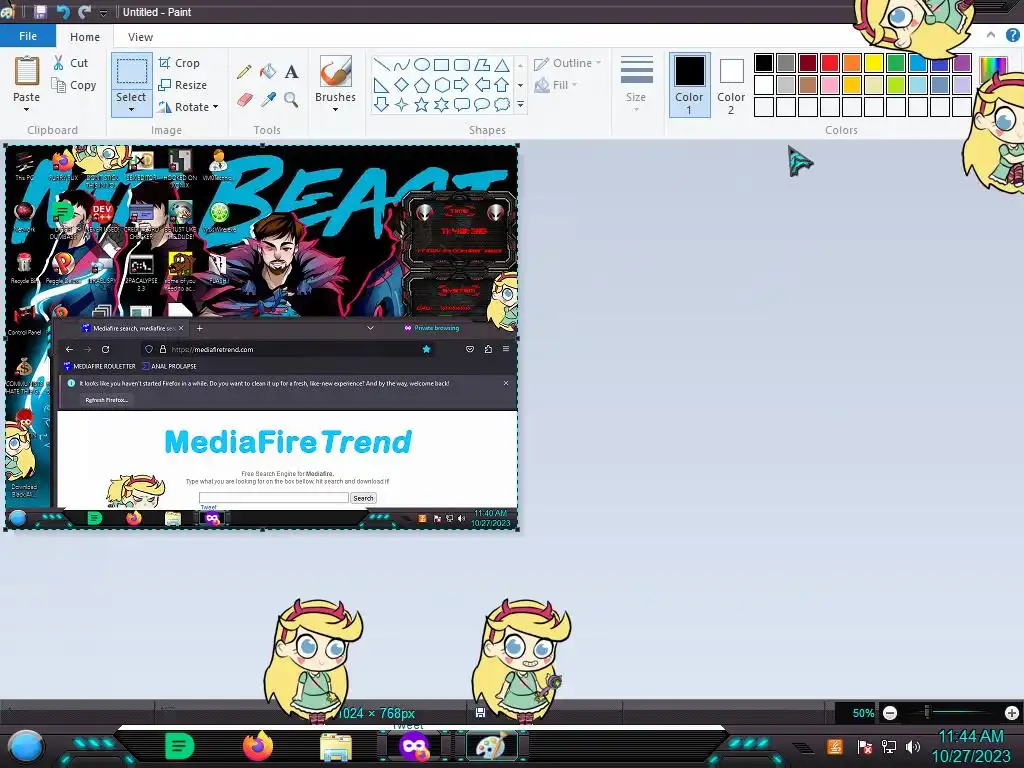The width and height of the screenshot is (1024, 768).
Task: Click the Copy button
Action: 74,85
